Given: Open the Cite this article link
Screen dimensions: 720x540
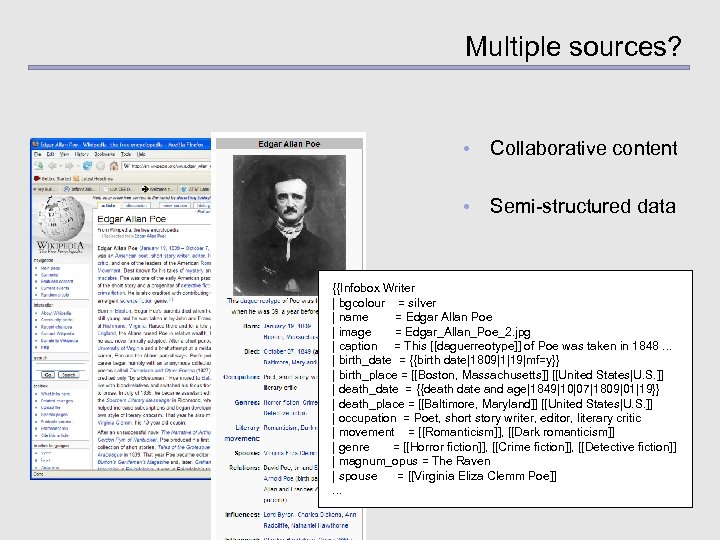Looking at the screenshot, I should click(x=55, y=435).
